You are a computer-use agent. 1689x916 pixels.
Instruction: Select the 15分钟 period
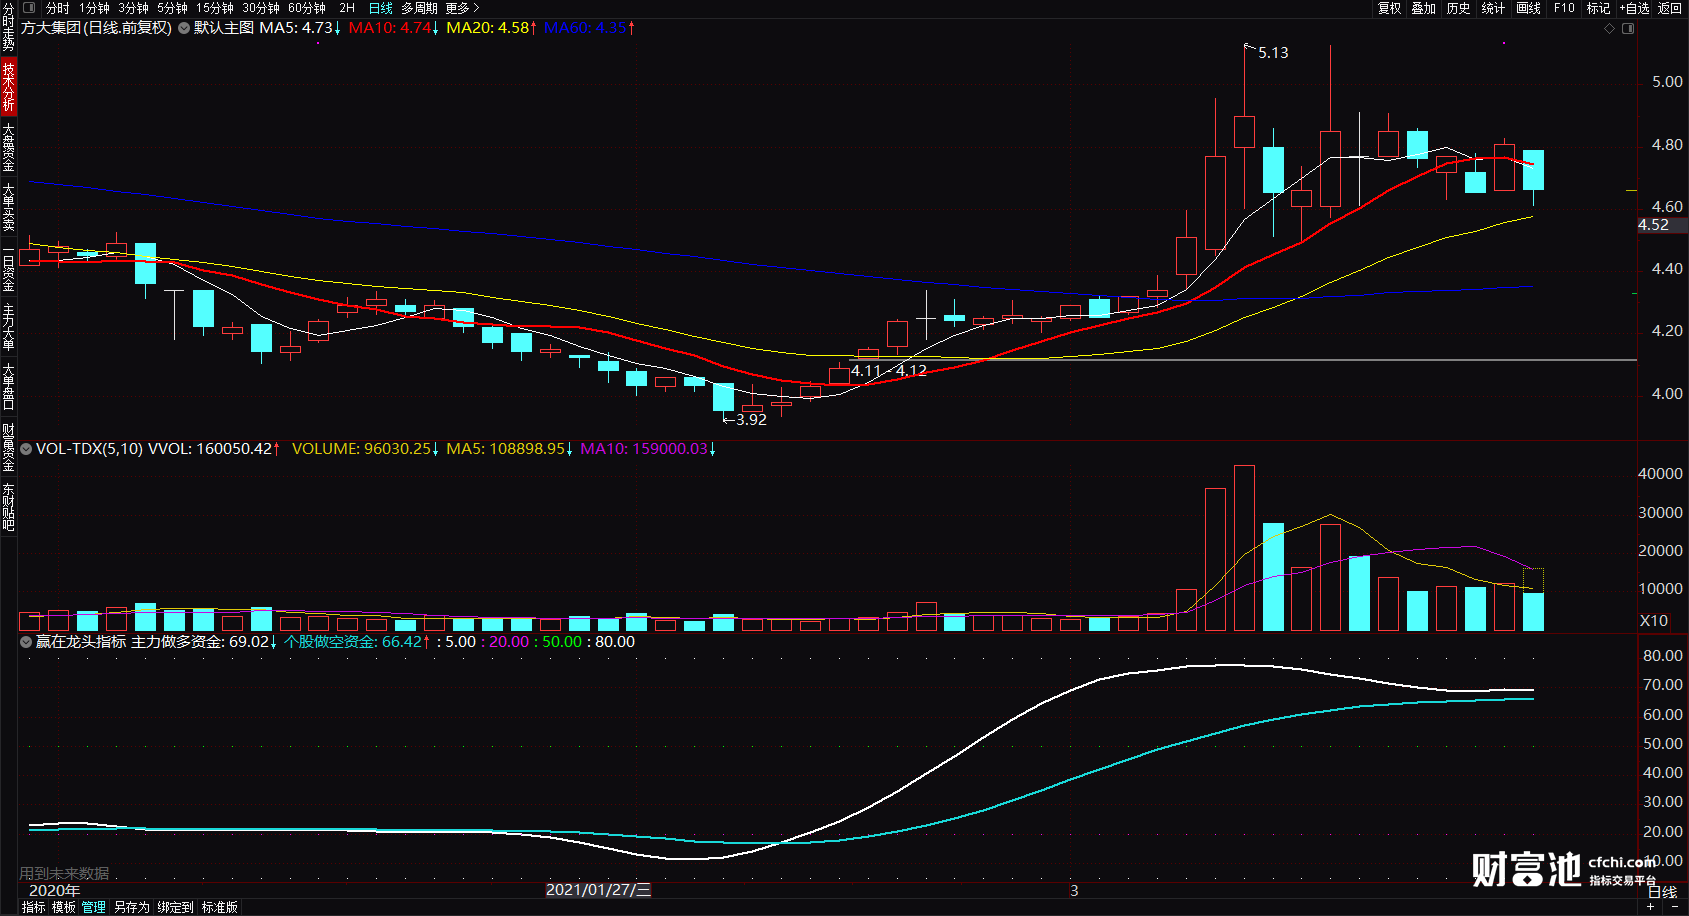[215, 8]
